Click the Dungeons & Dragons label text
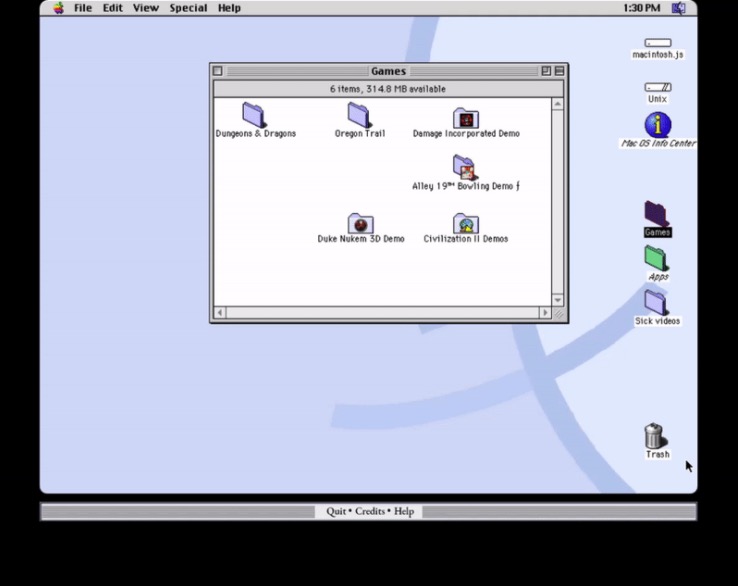Image resolution: width=738 pixels, height=586 pixels. coord(256,134)
